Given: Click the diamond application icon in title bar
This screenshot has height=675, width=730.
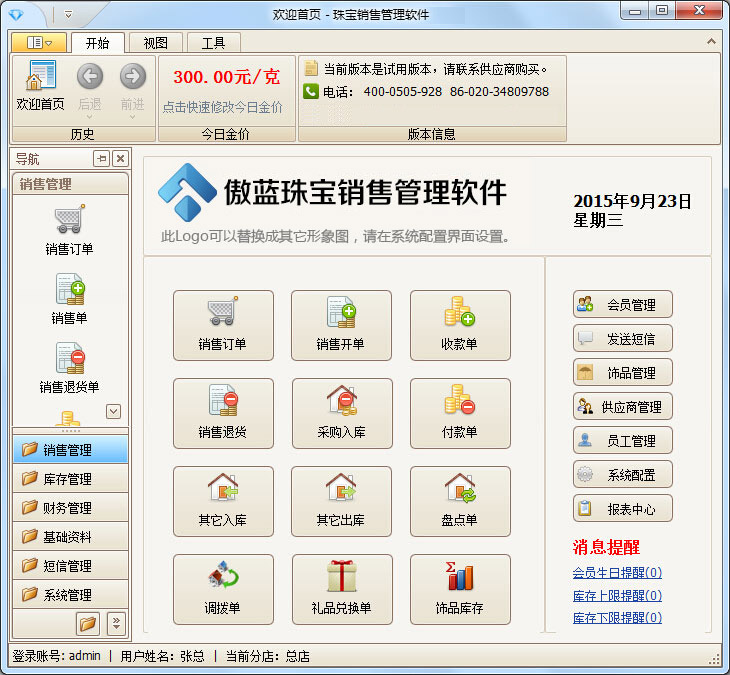Looking at the screenshot, I should point(16,15).
